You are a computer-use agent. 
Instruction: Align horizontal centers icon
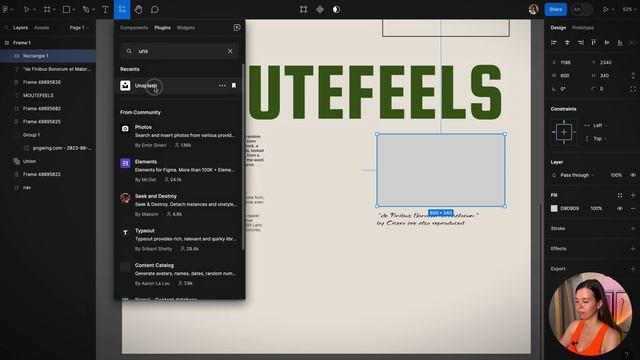point(567,42)
